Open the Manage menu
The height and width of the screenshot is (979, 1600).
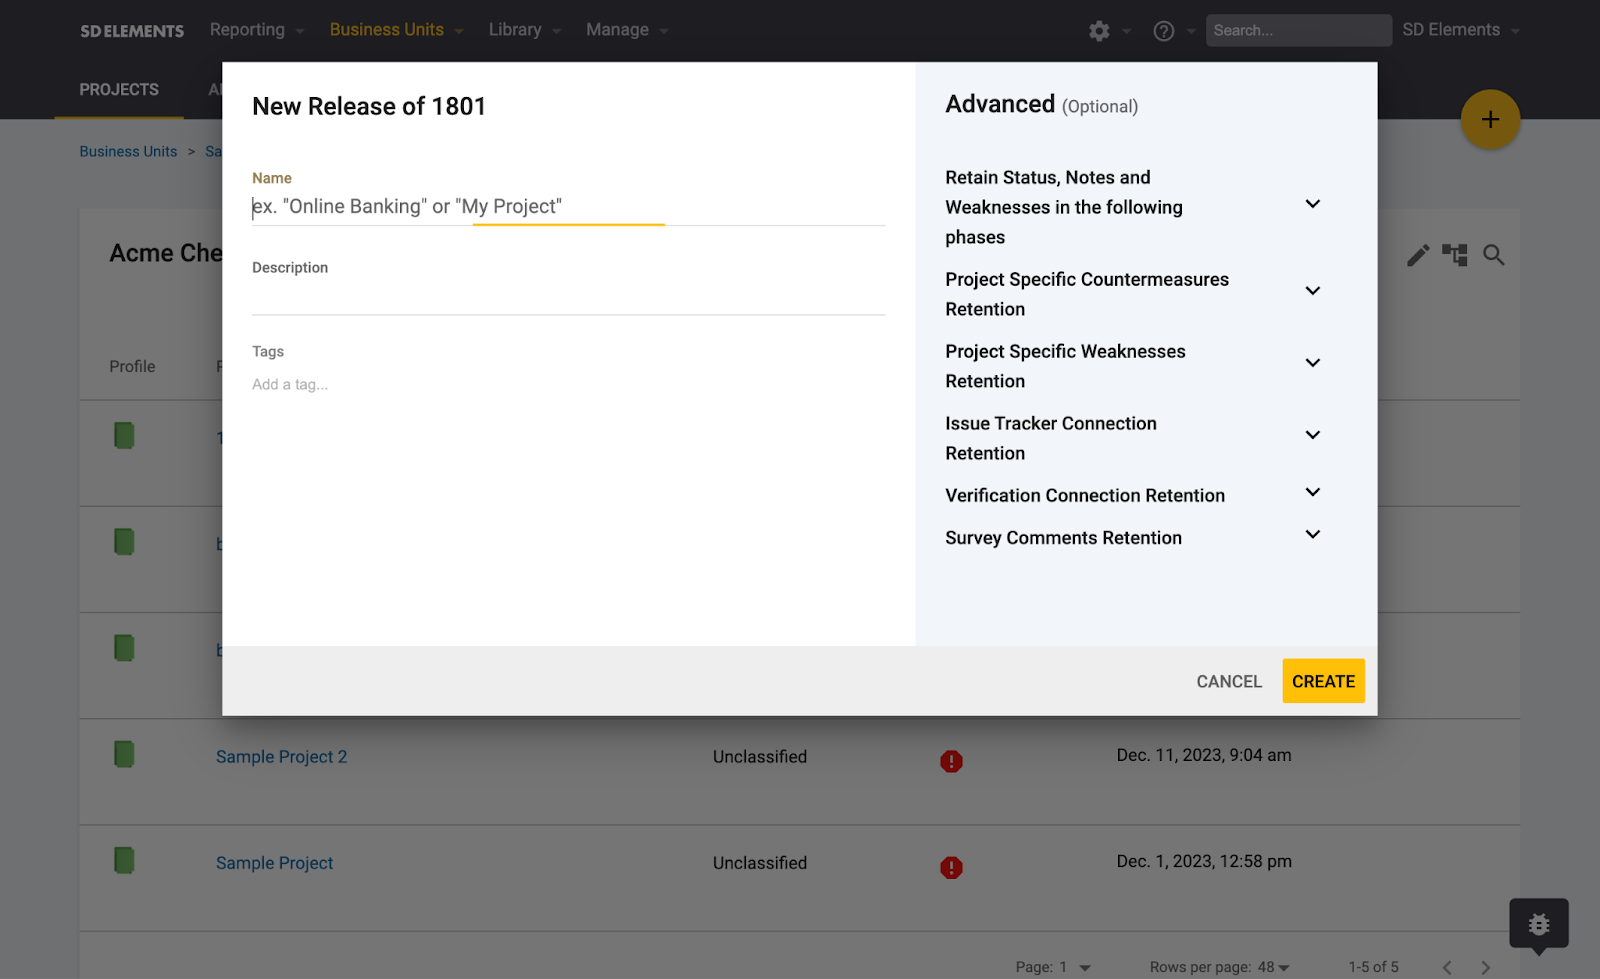[x=627, y=30]
